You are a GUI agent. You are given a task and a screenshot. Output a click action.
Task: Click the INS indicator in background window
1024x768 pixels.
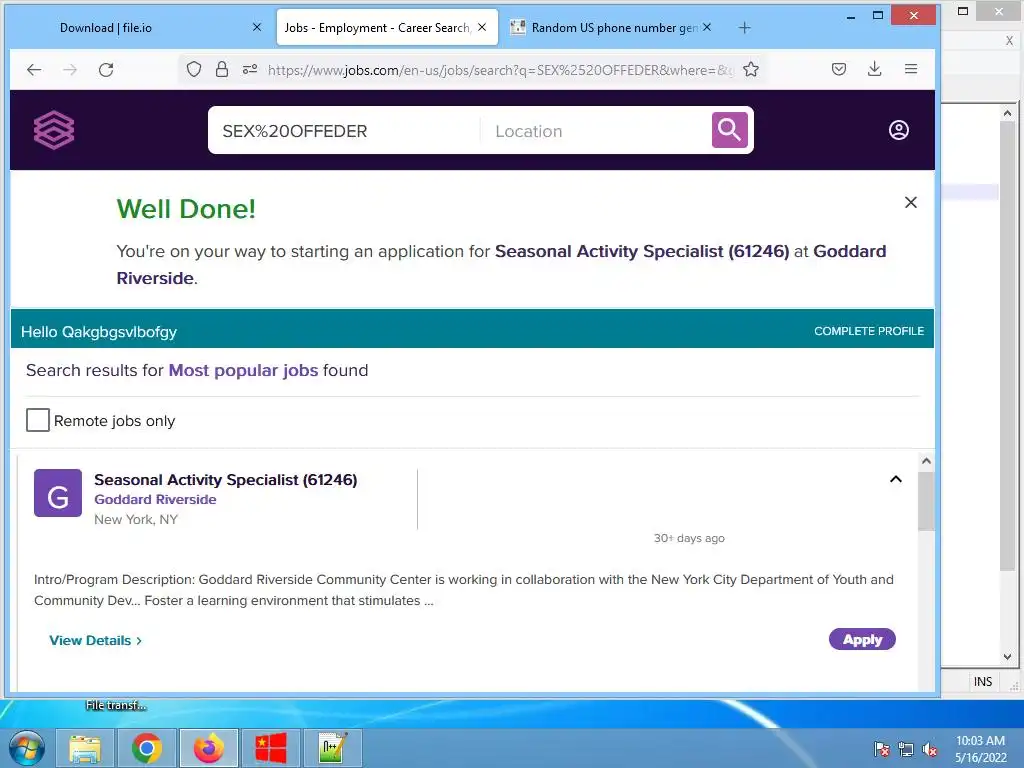pos(982,682)
